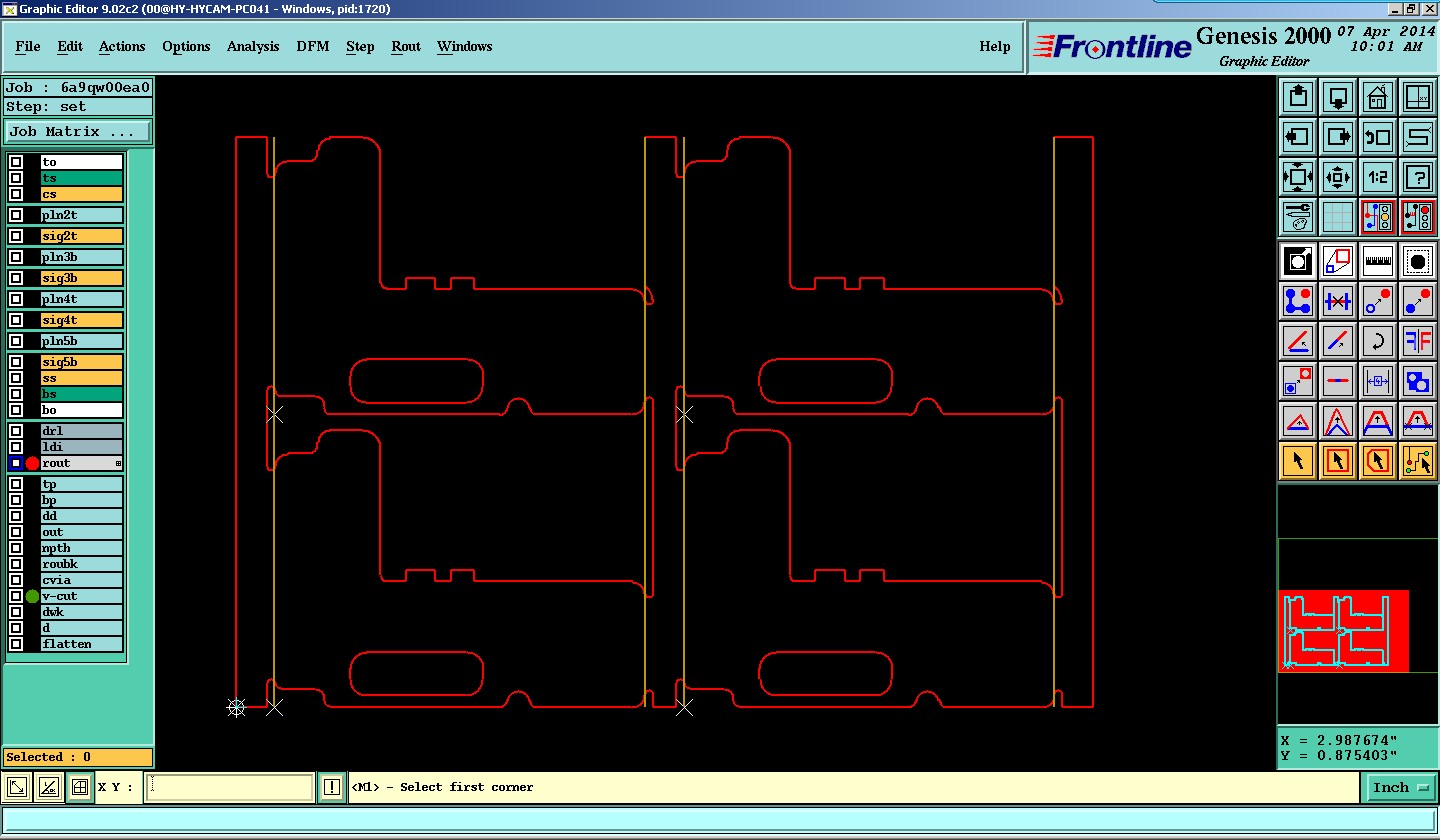
Task: Set the 1:2 zoom scale icon
Action: pyautogui.click(x=1378, y=177)
